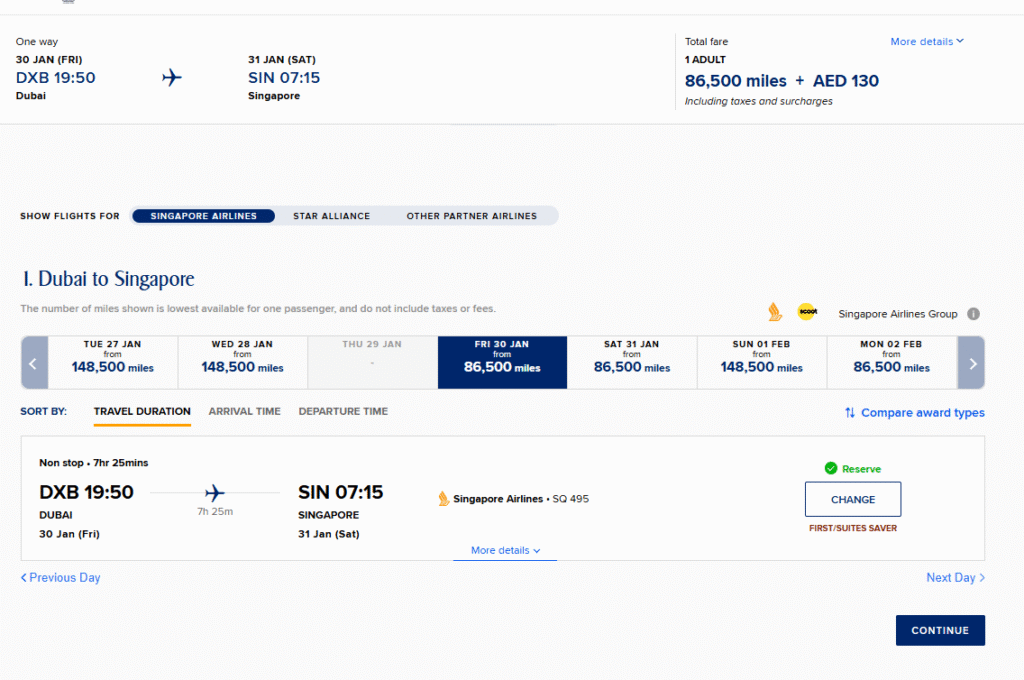Select the Singapore Airlines flight filter
Viewport: 1024px width, 680px height.
[x=203, y=216]
